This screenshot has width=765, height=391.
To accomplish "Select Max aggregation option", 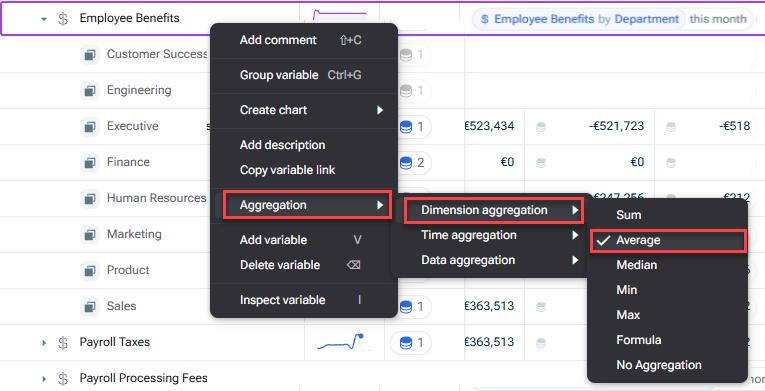I will [667, 315].
